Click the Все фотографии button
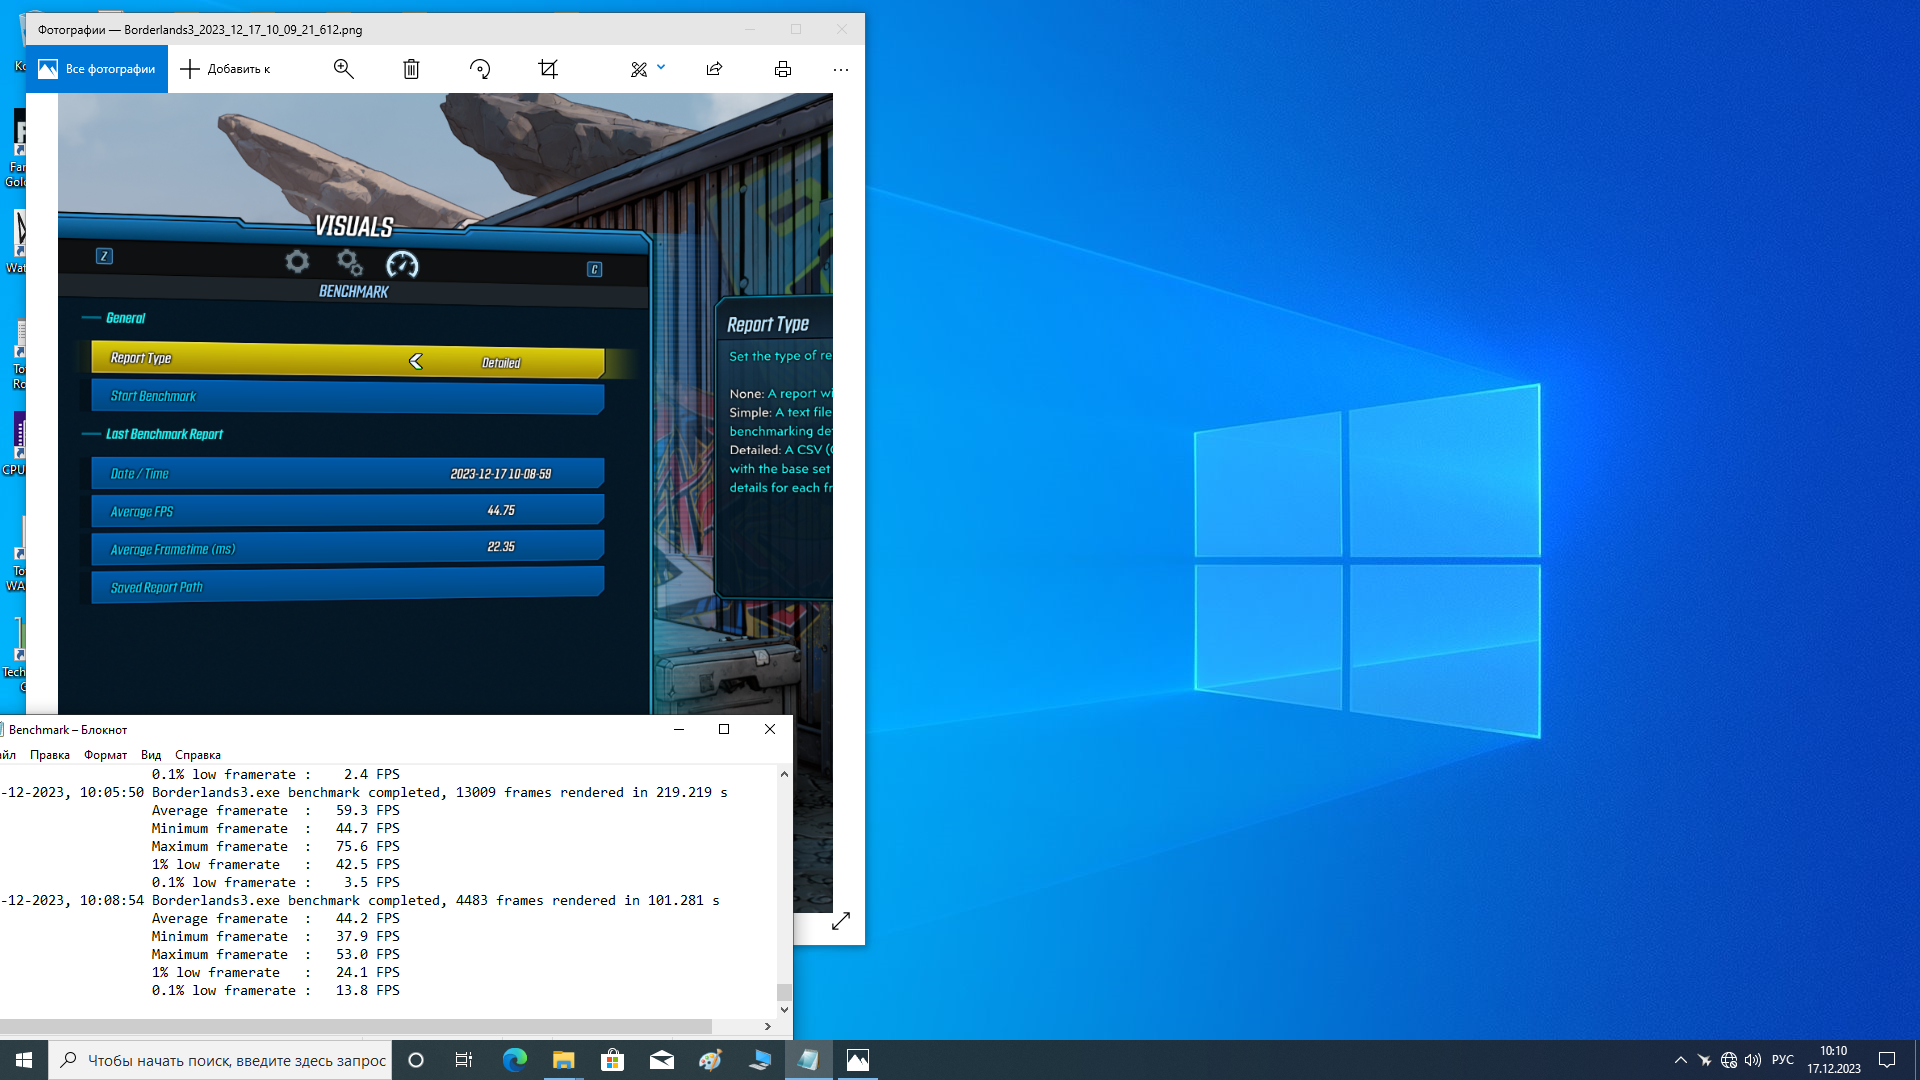 (97, 69)
